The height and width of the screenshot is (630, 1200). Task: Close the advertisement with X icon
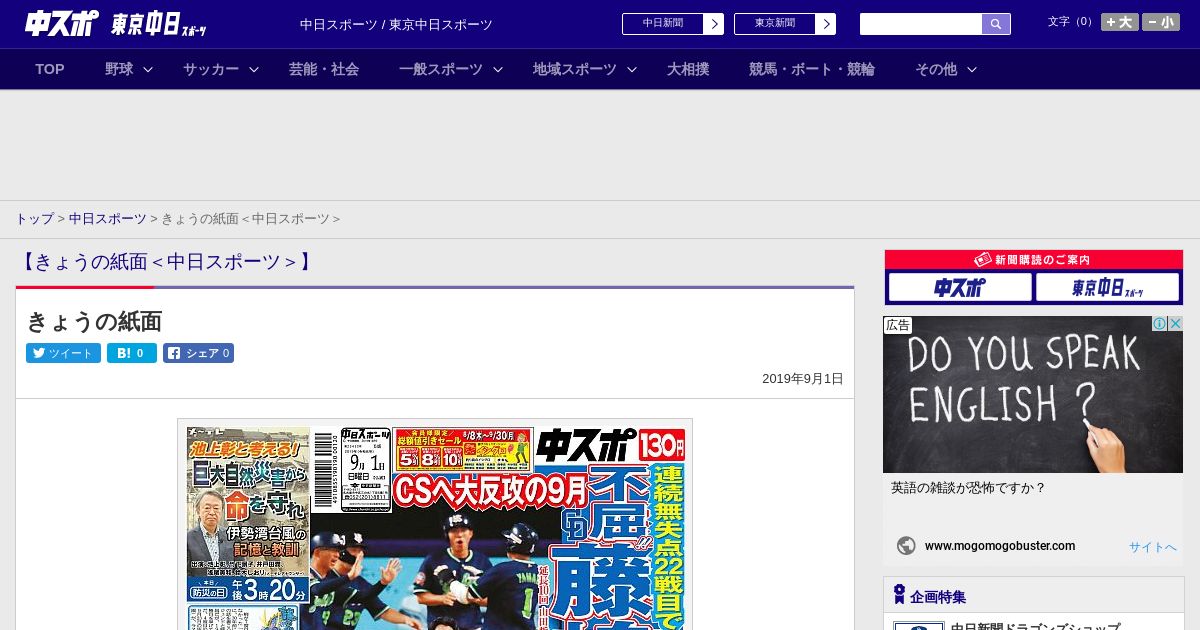point(1176,324)
